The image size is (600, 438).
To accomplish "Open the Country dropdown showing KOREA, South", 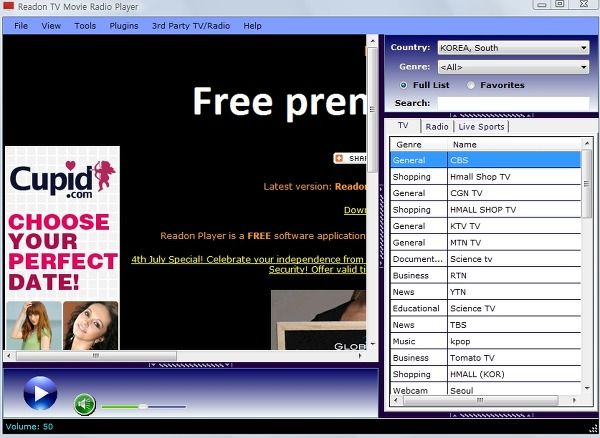I will click(513, 48).
